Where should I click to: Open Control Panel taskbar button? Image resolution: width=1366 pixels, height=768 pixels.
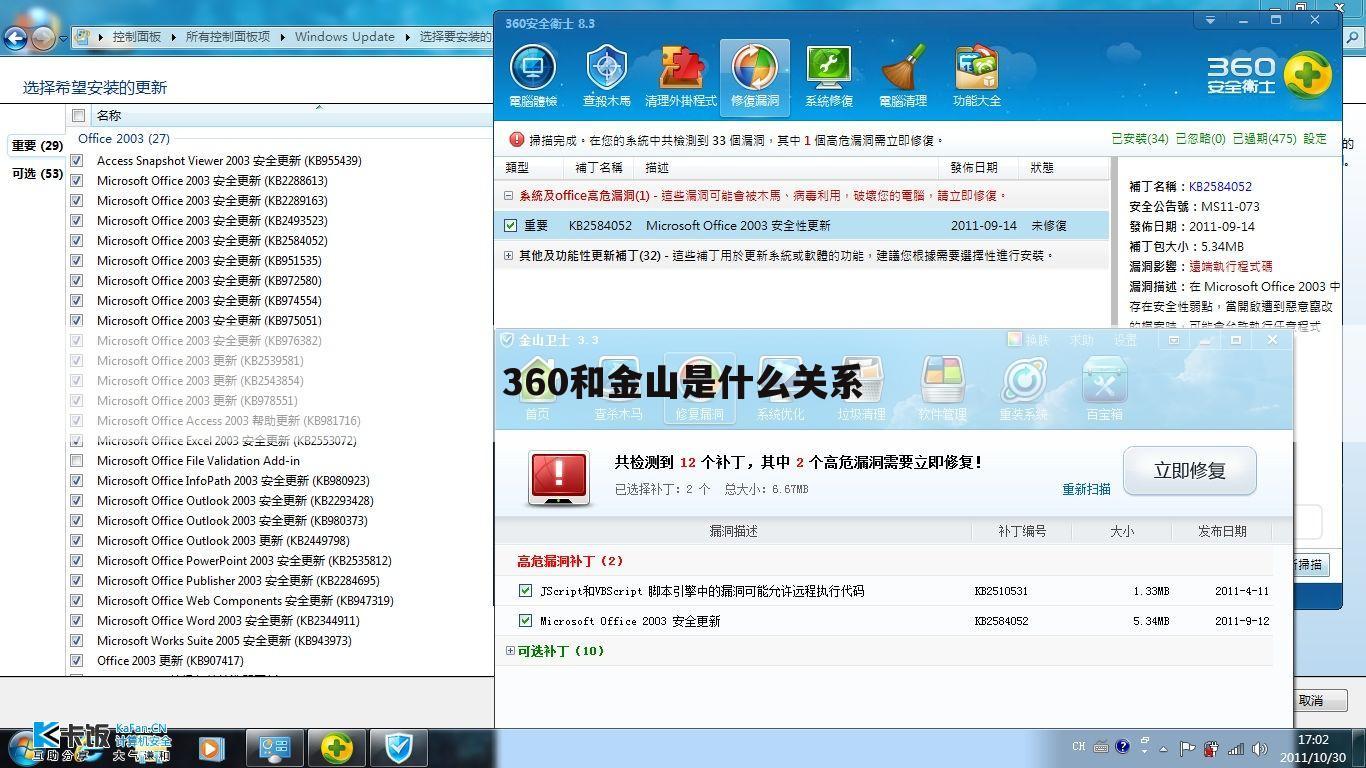pyautogui.click(x=274, y=748)
